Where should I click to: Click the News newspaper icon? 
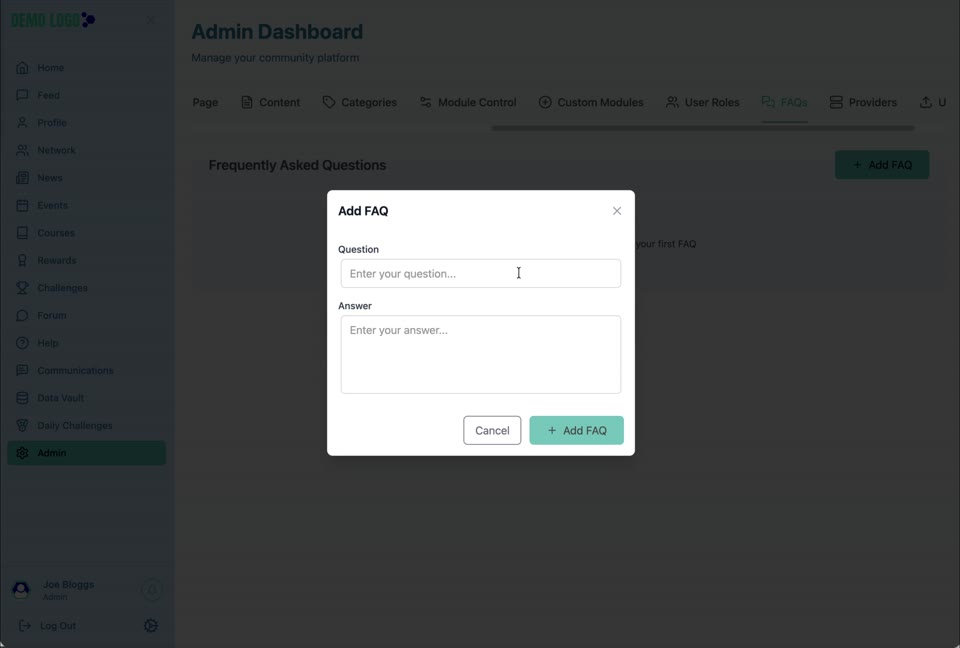pyautogui.click(x=22, y=178)
